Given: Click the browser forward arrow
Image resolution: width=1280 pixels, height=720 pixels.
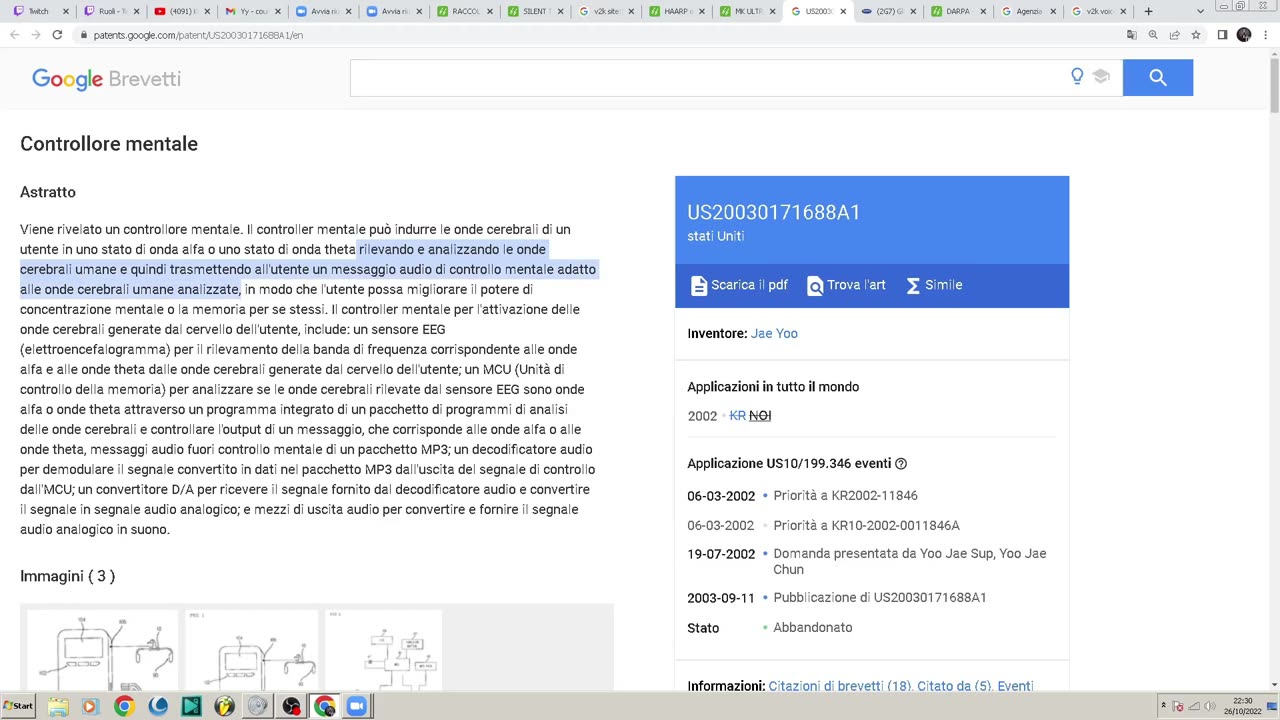Looking at the screenshot, I should point(35,35).
